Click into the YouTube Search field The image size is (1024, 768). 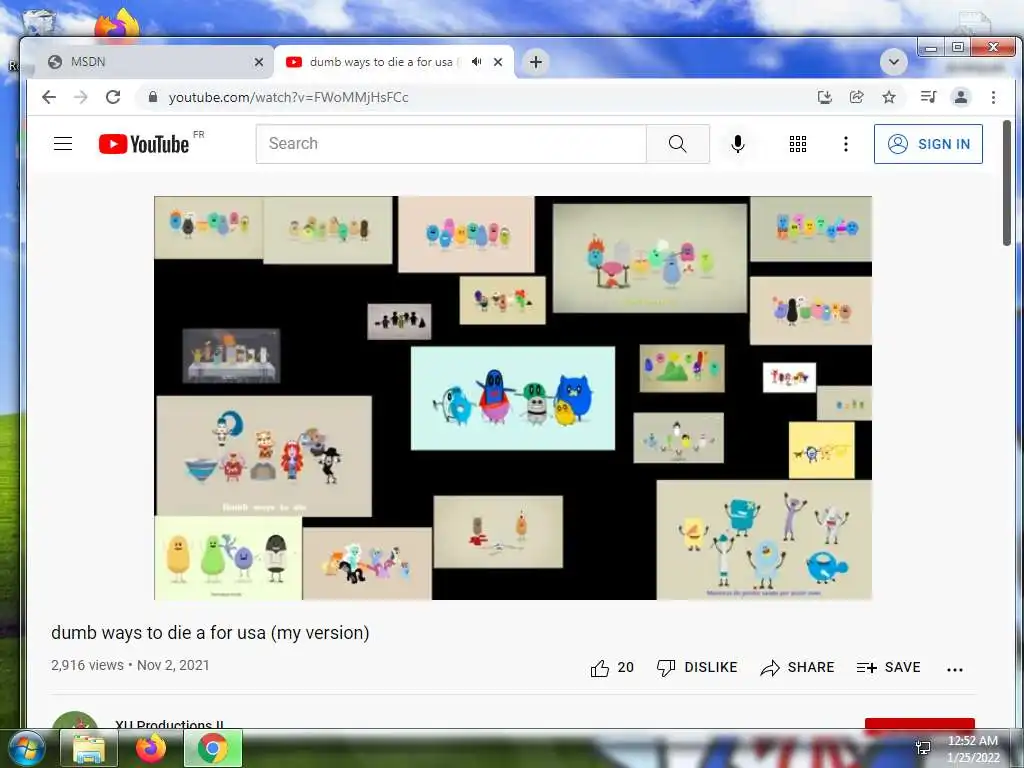451,144
